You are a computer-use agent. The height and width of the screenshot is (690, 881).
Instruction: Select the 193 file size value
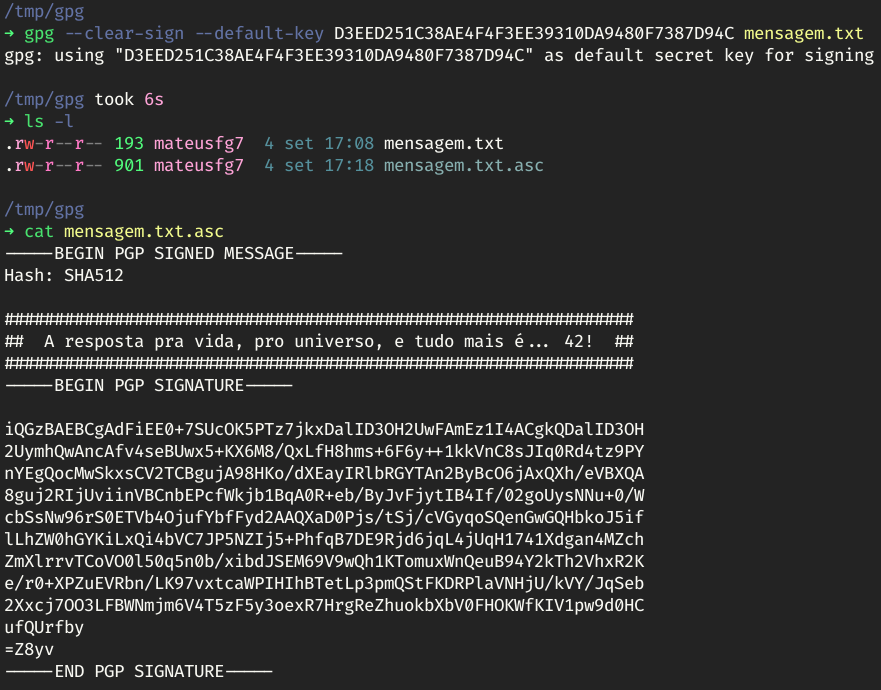(x=129, y=143)
